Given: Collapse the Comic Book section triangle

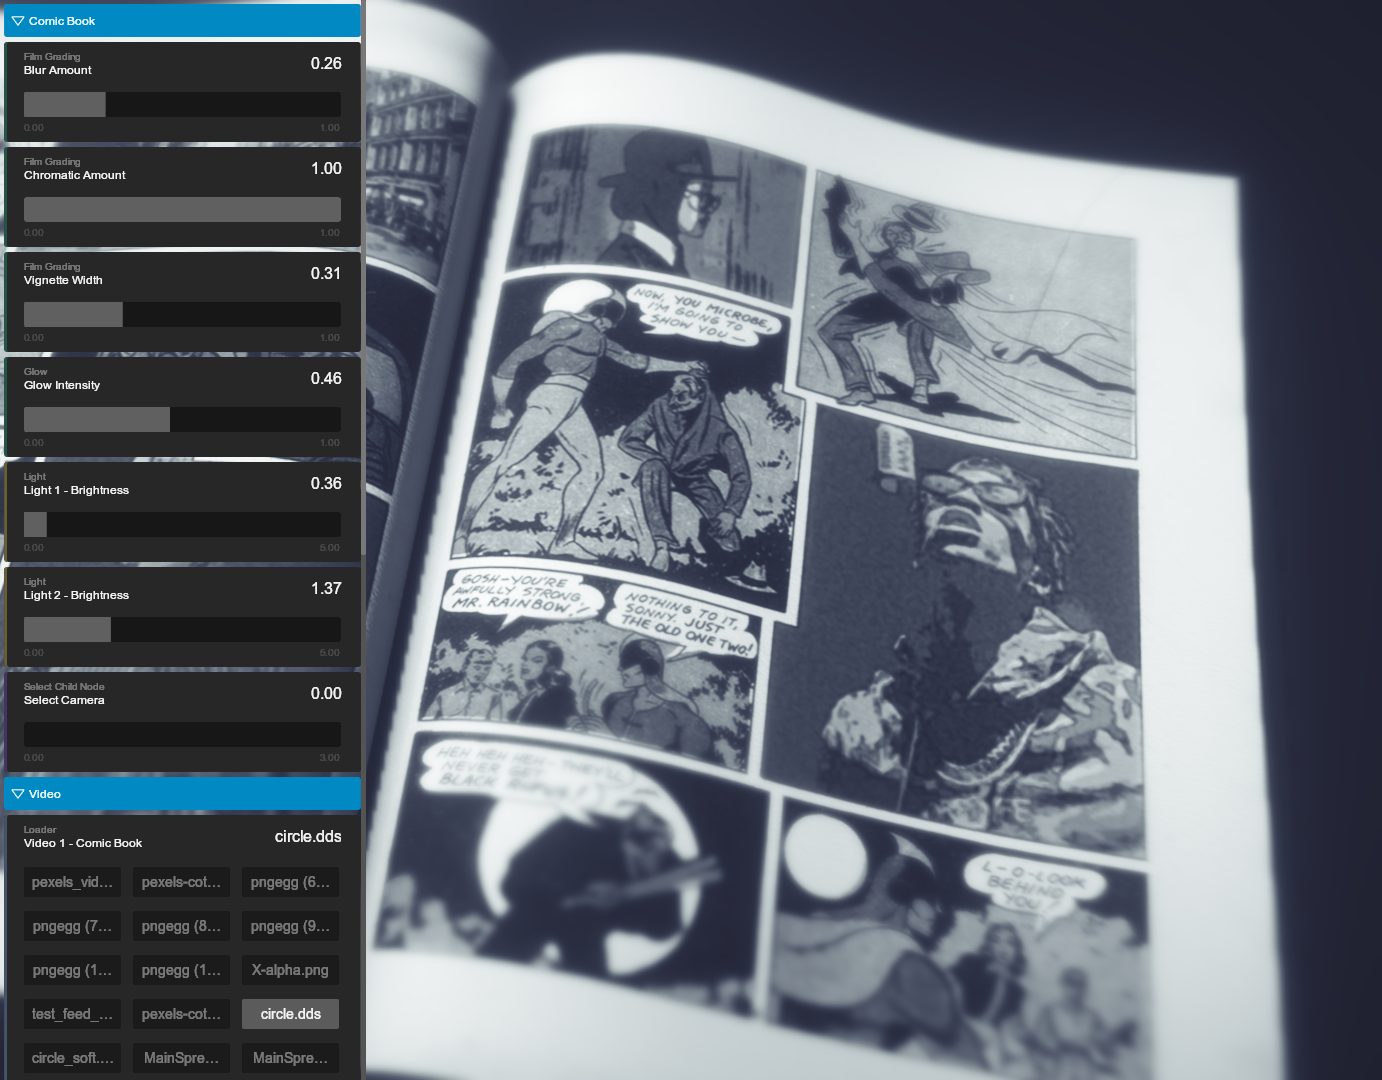Looking at the screenshot, I should (x=17, y=21).
